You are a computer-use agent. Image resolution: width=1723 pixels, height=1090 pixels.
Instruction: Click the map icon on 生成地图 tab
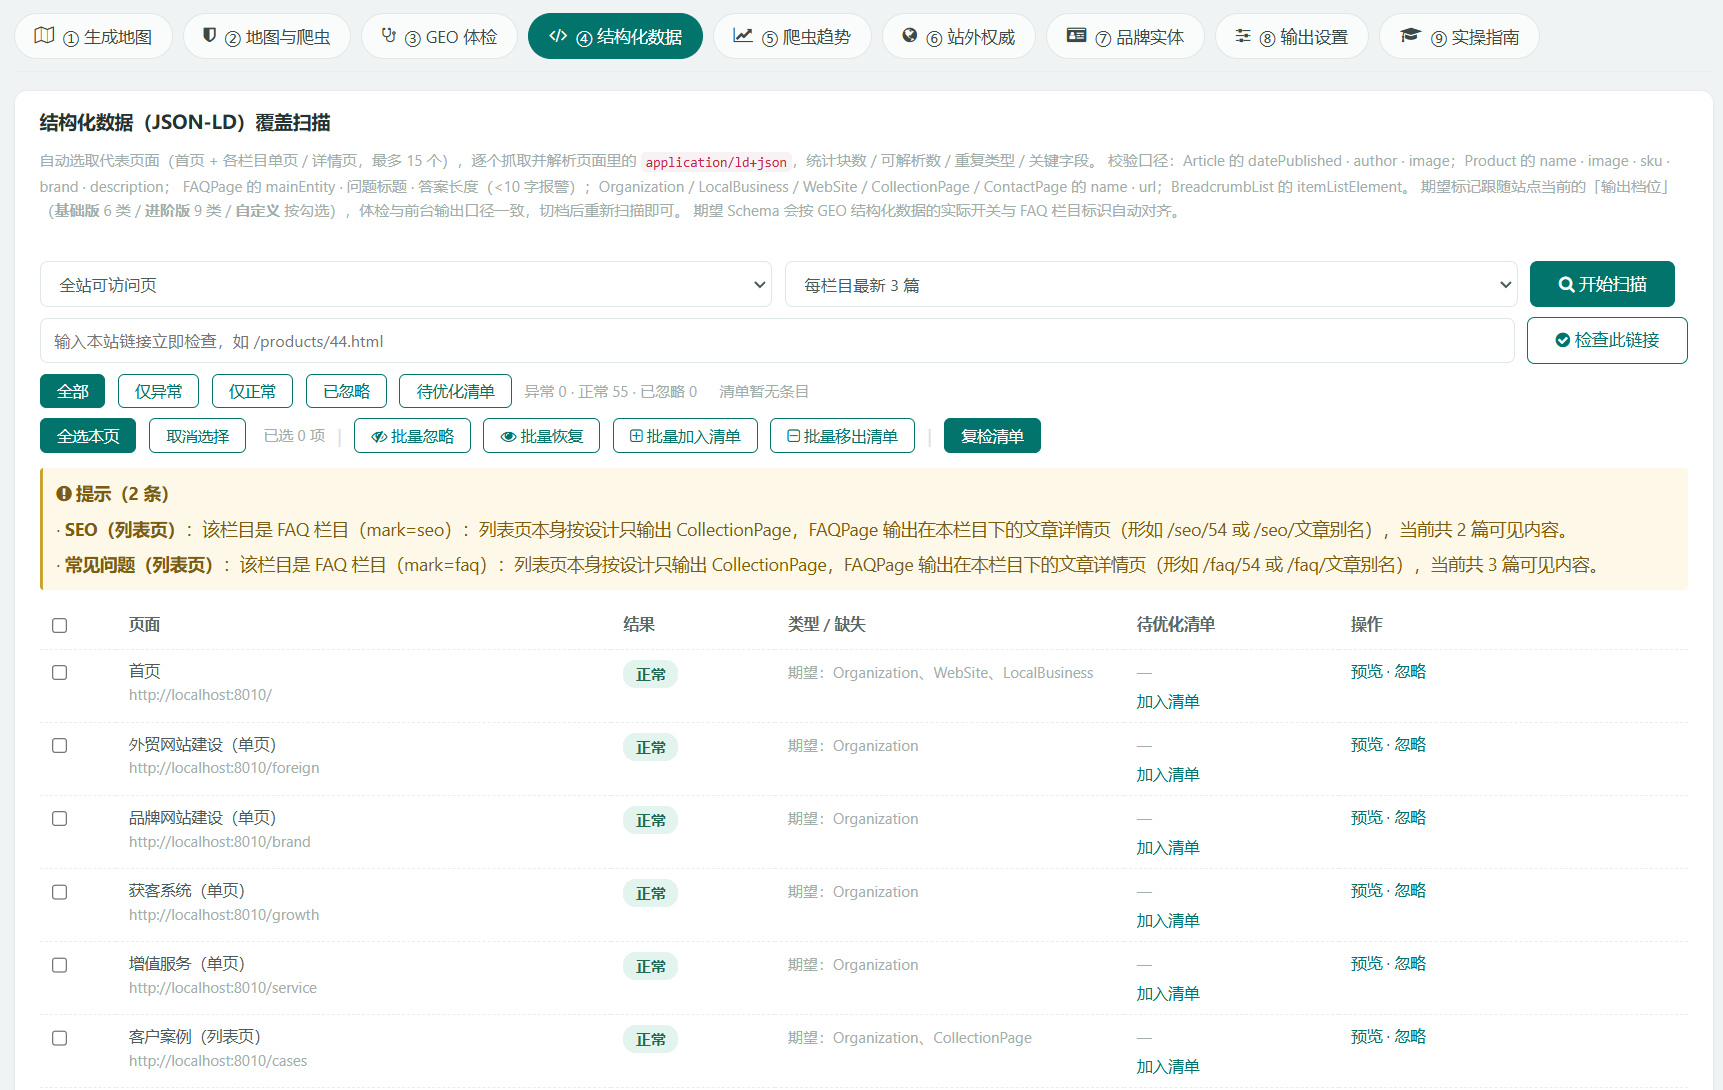coord(44,36)
